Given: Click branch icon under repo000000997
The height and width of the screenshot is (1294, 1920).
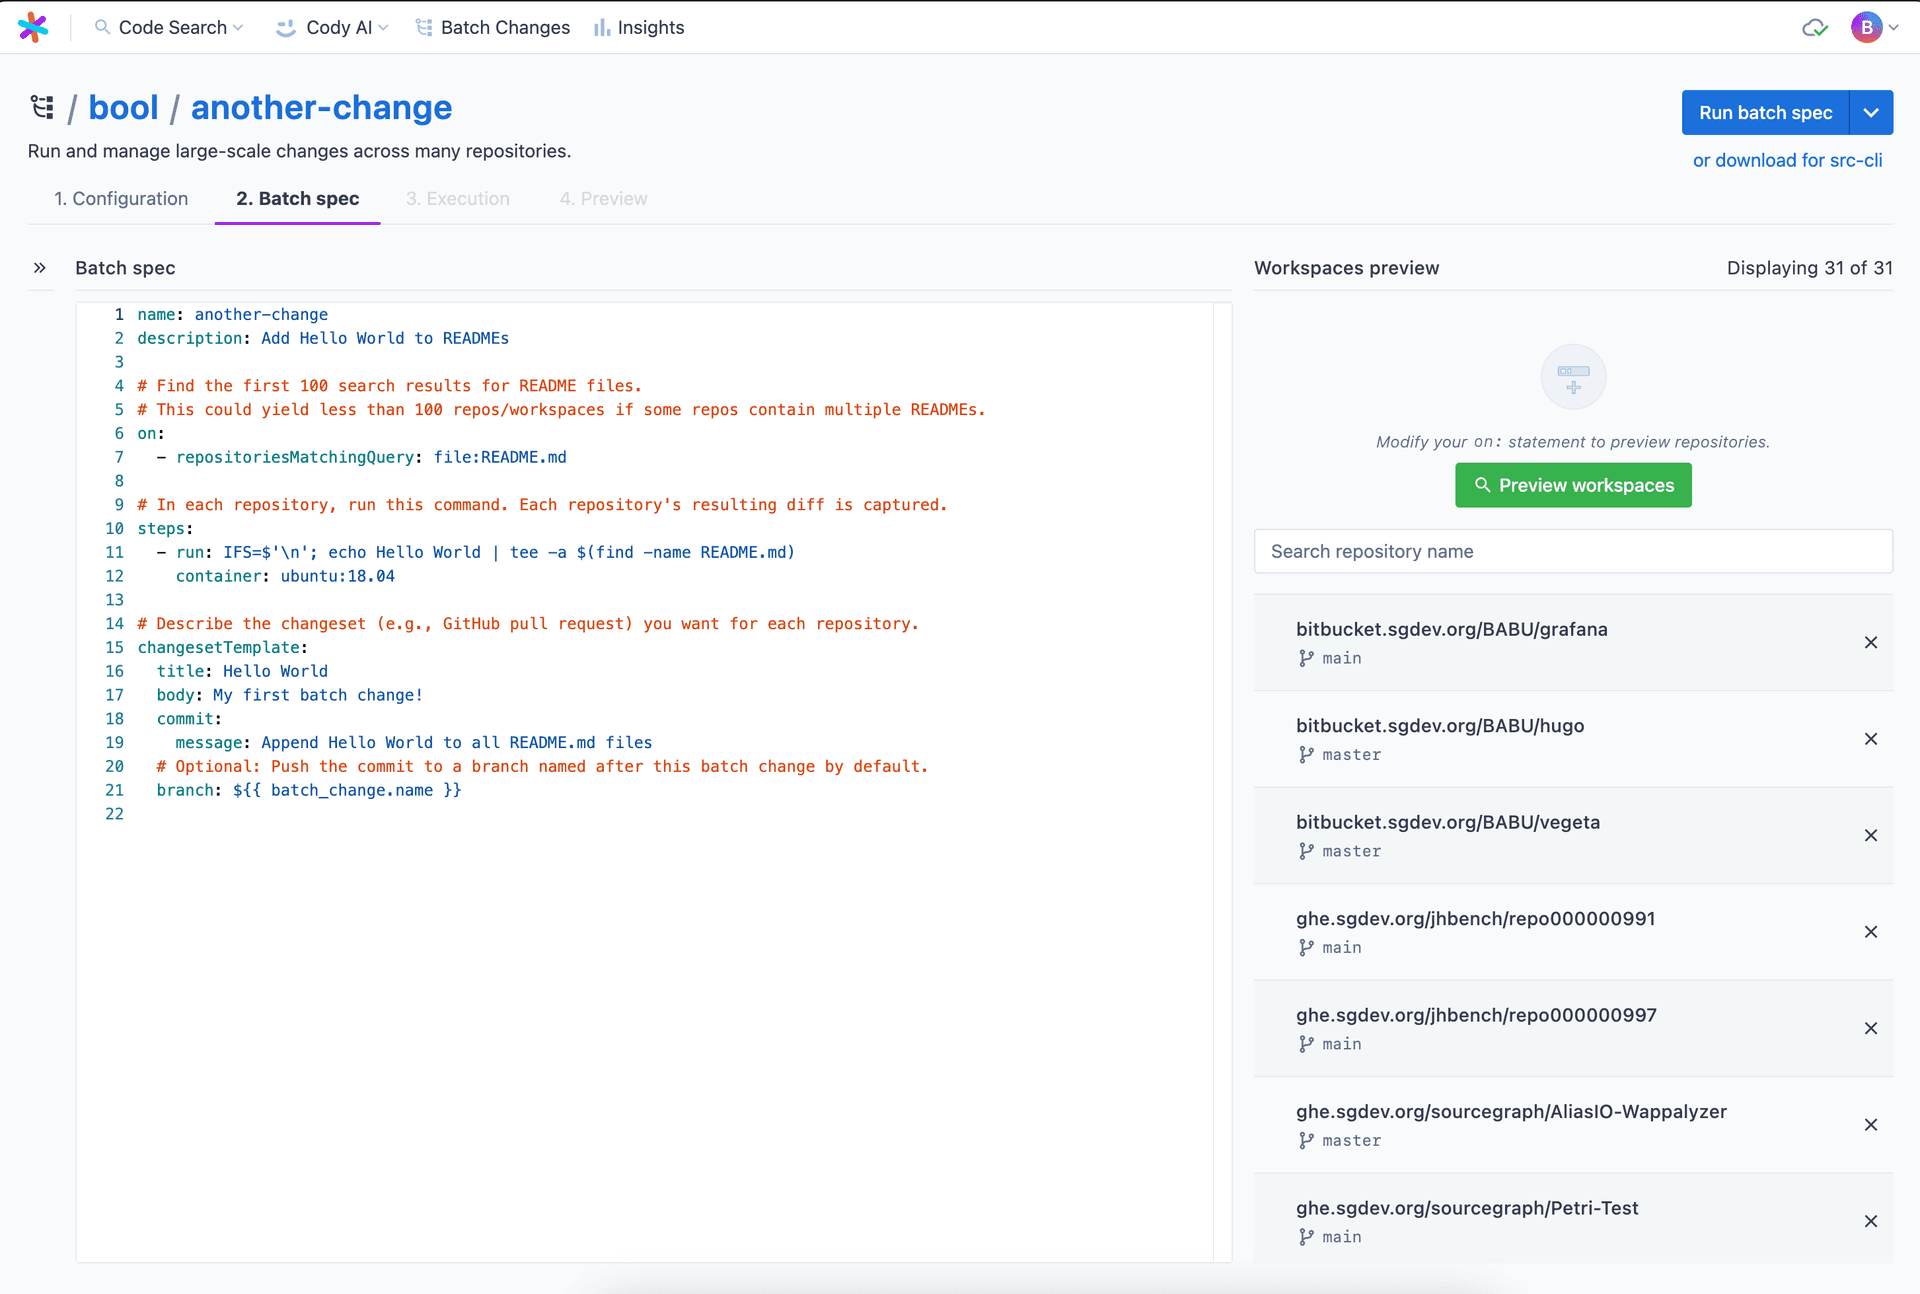Looking at the screenshot, I should (1306, 1044).
